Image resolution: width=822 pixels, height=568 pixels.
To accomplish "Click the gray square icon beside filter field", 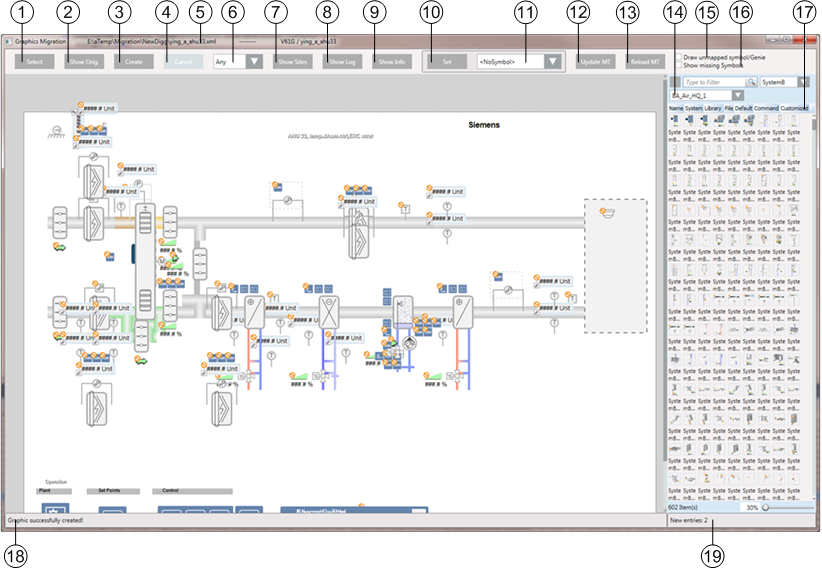I will pyautogui.click(x=676, y=82).
